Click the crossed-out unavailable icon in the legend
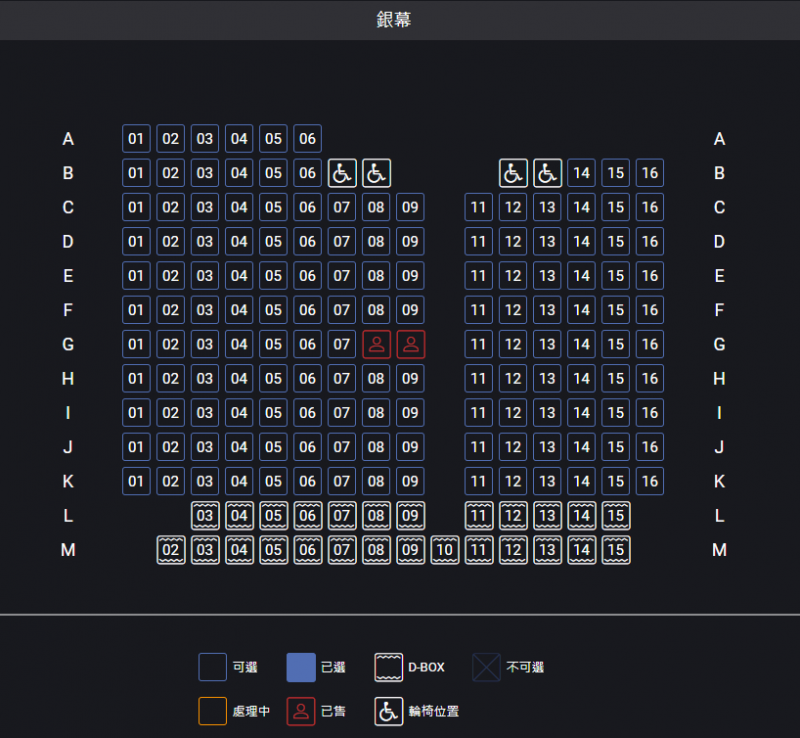Viewport: 800px width, 738px height. pyautogui.click(x=487, y=667)
